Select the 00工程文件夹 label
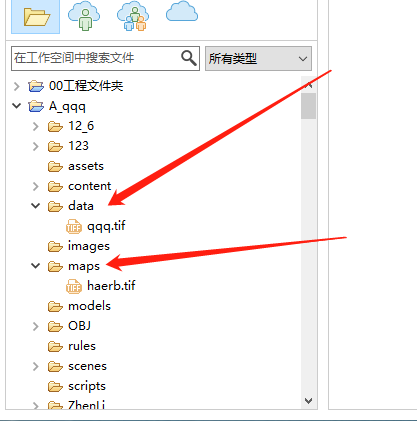This screenshot has width=417, height=421. 86,86
